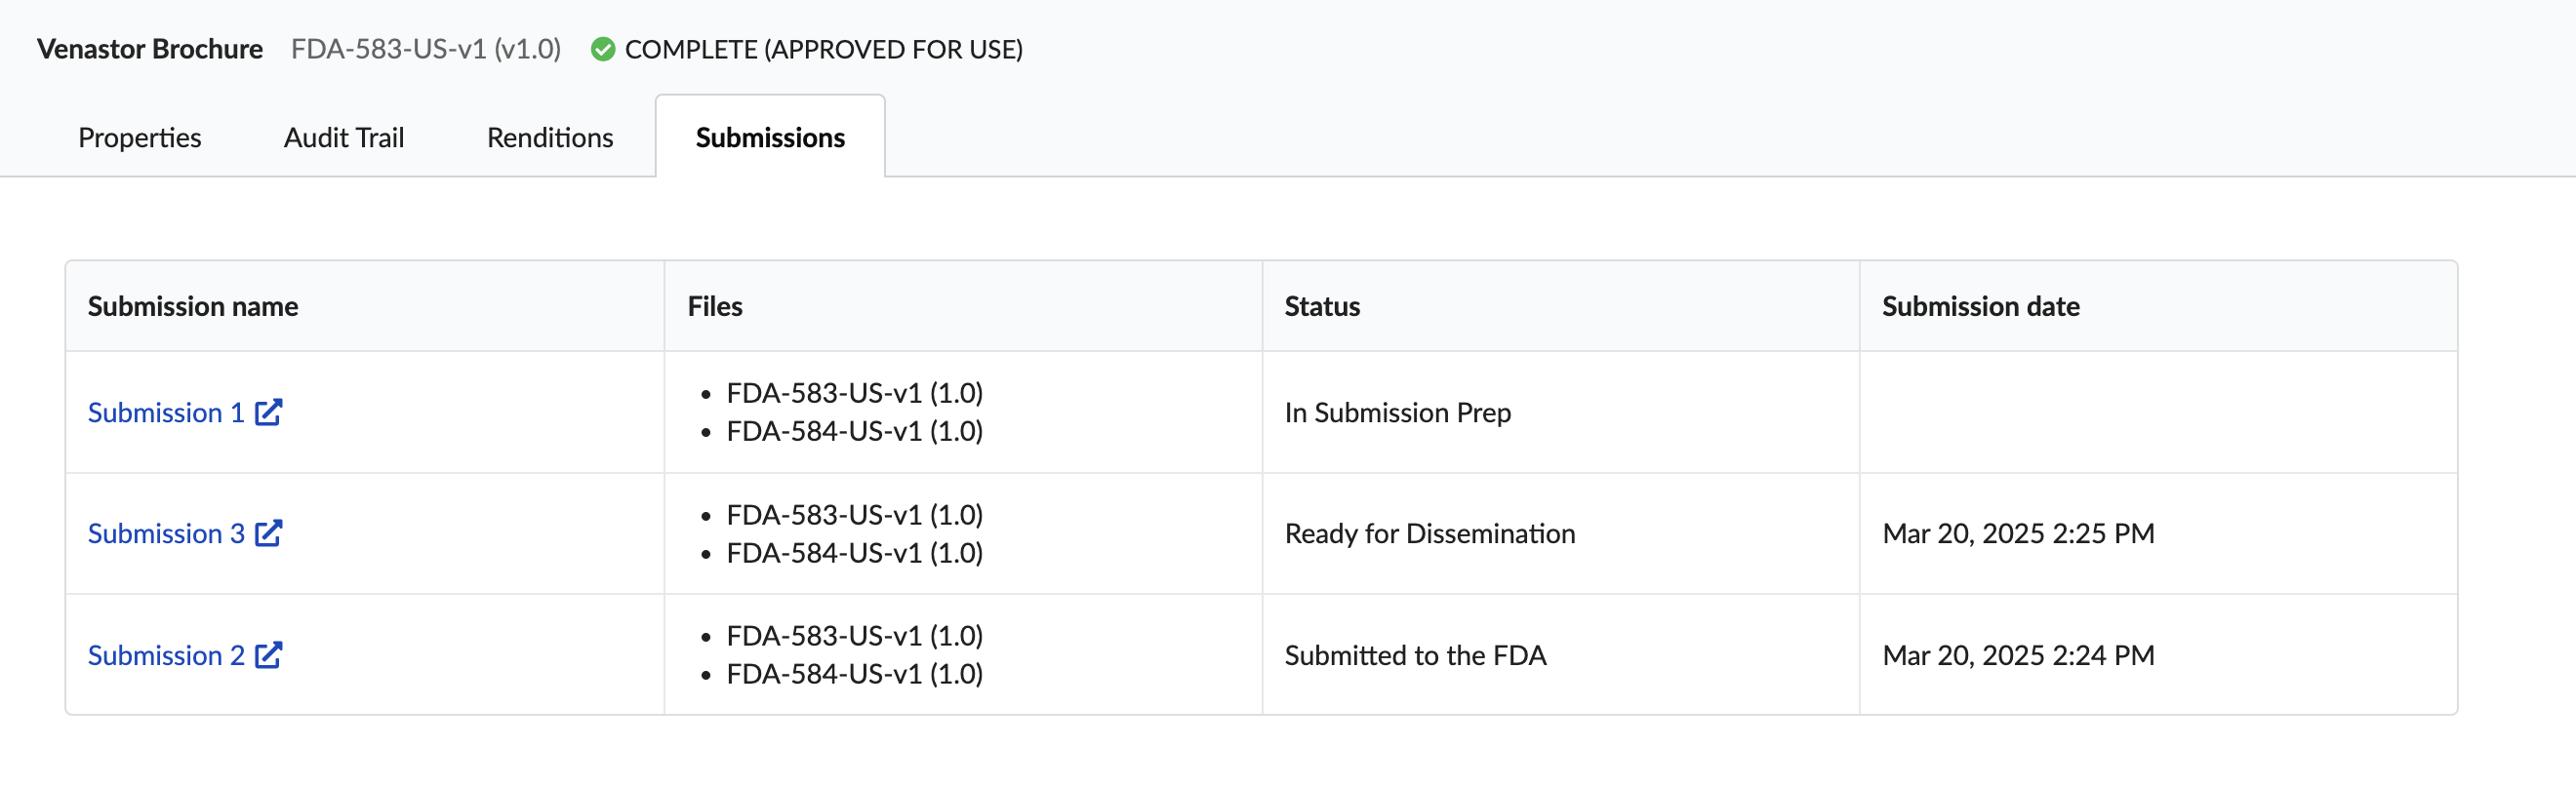
Task: Click the Submission date column header
Action: (x=1980, y=306)
